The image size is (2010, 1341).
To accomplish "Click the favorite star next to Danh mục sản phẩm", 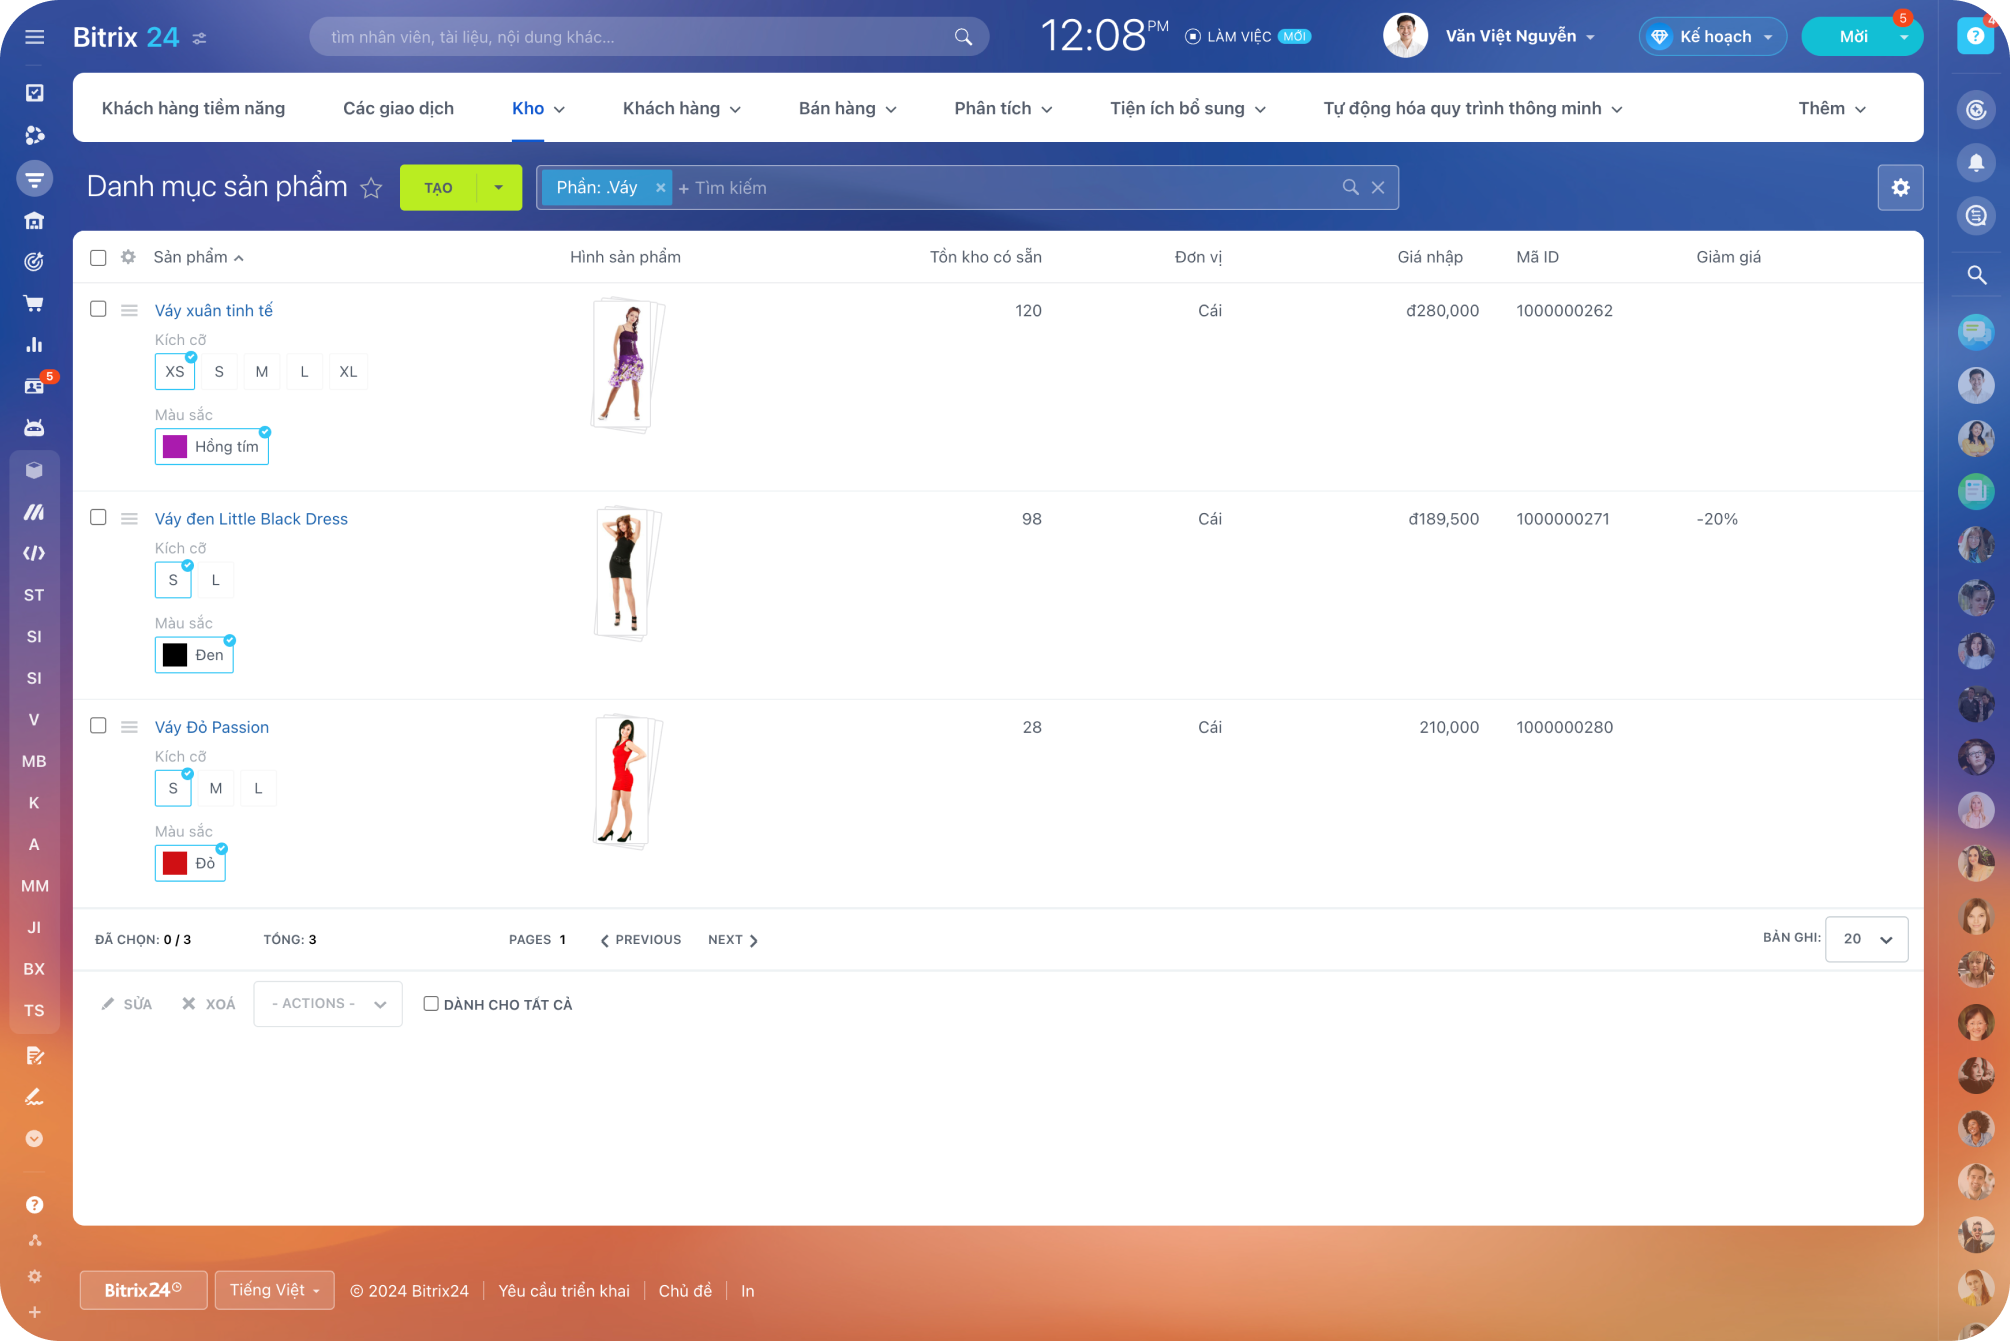I will [371, 188].
